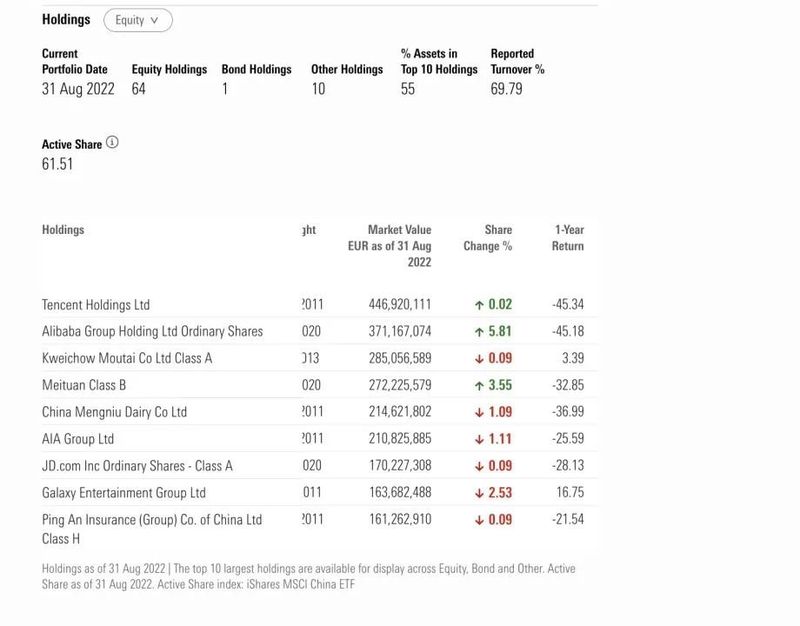This screenshot has width=800, height=626.
Task: Open Ping An Insurance (Group) holding
Action: tap(152, 520)
